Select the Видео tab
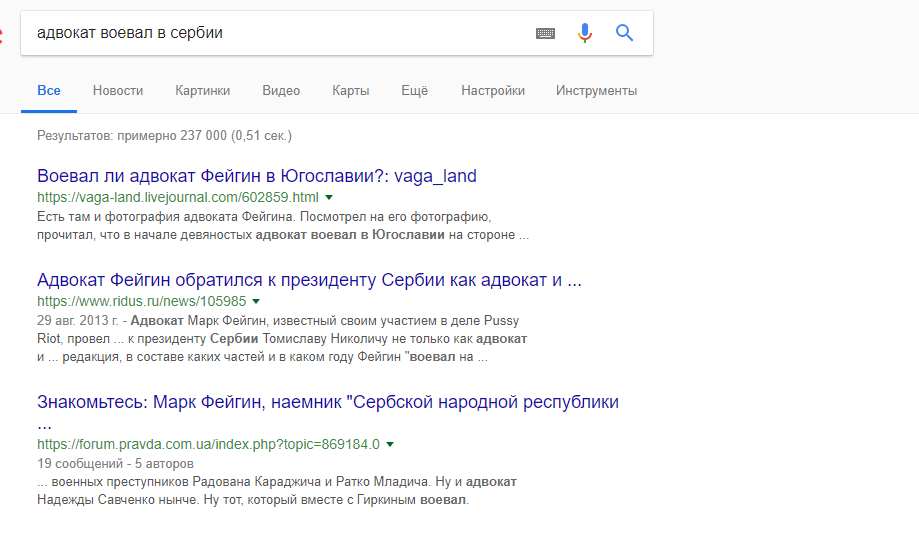 click(281, 91)
